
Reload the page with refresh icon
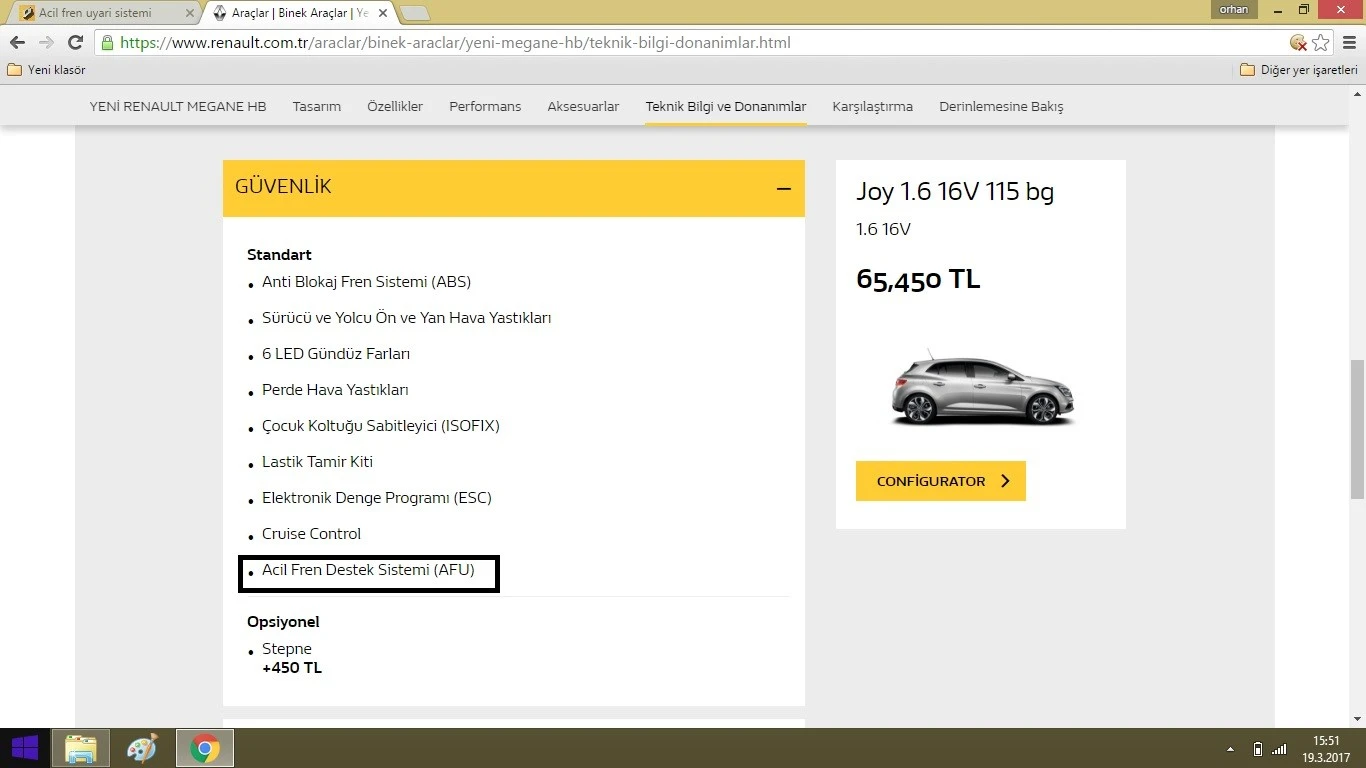point(75,43)
